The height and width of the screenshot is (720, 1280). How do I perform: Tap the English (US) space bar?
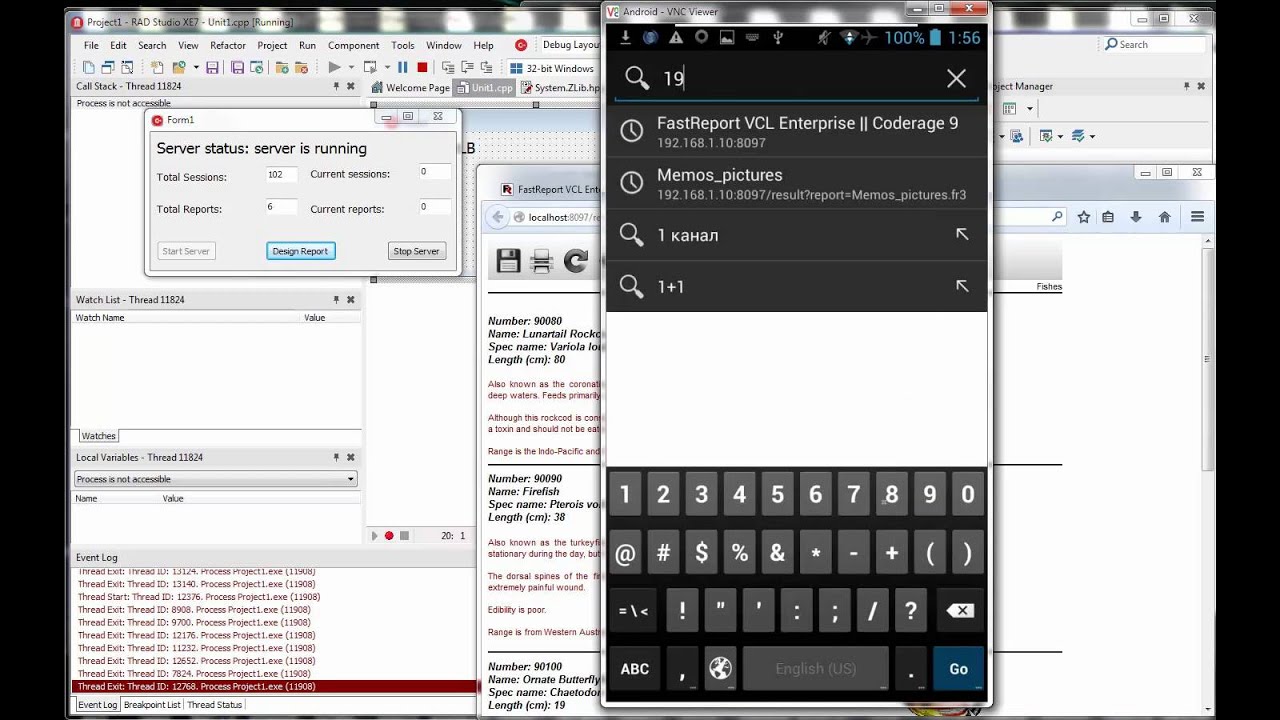click(815, 669)
